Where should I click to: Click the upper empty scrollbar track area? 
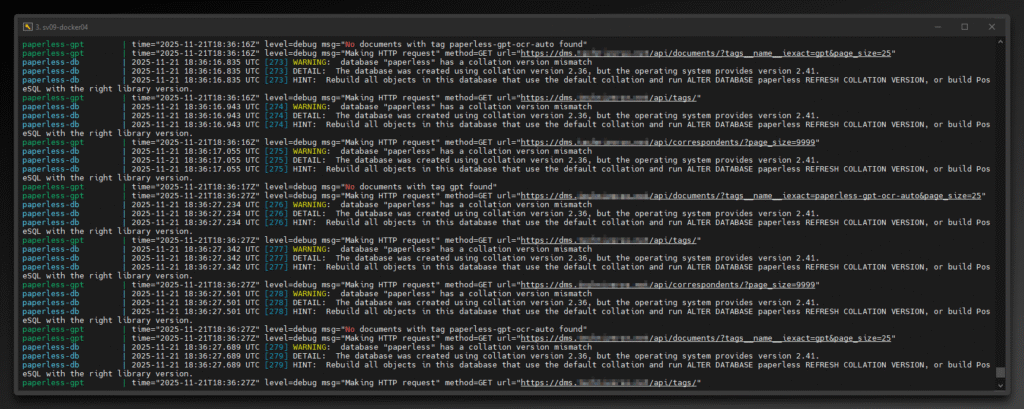1000,150
